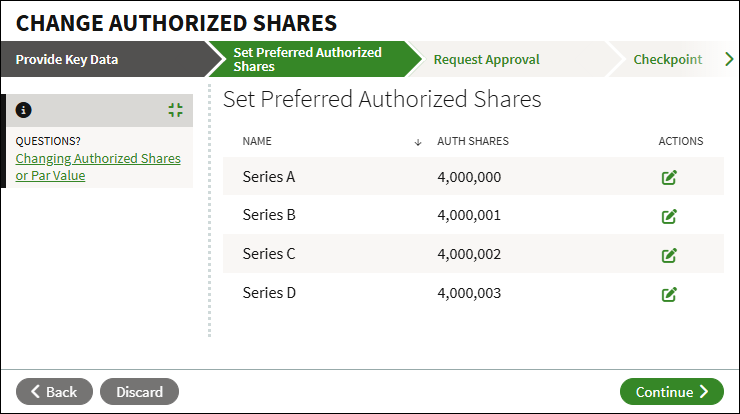The image size is (740, 414).
Task: Go to Provide Key Data step
Action: click(x=67, y=59)
